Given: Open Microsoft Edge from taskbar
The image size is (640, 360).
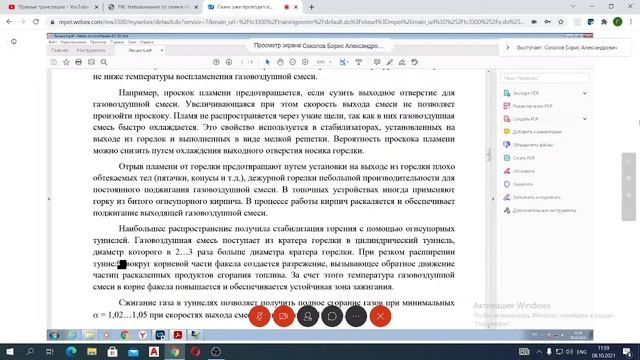Looking at the screenshot, I should point(71,351).
